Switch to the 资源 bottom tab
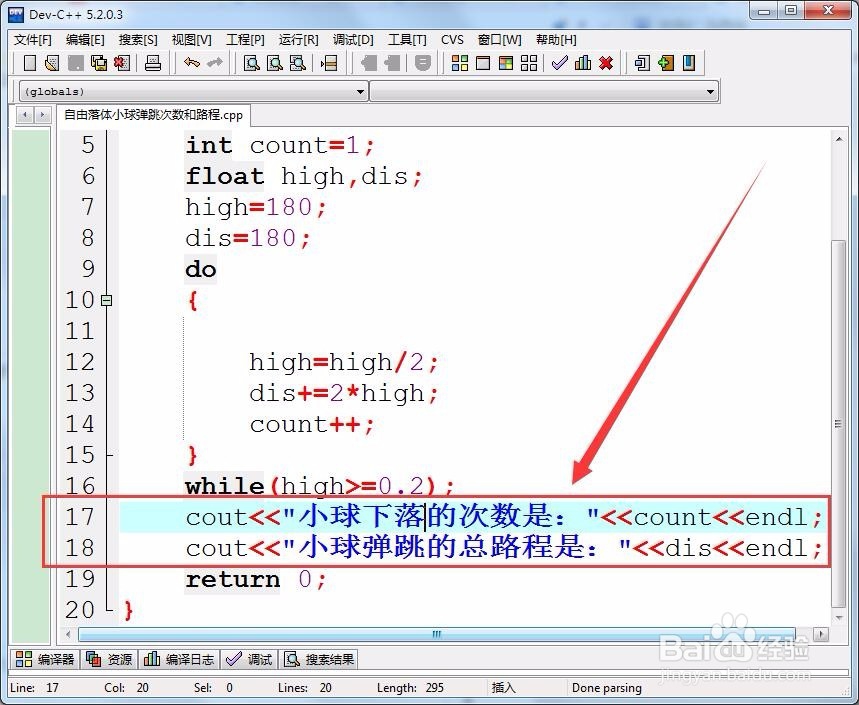Image resolution: width=859 pixels, height=705 pixels. pyautogui.click(x=110, y=659)
